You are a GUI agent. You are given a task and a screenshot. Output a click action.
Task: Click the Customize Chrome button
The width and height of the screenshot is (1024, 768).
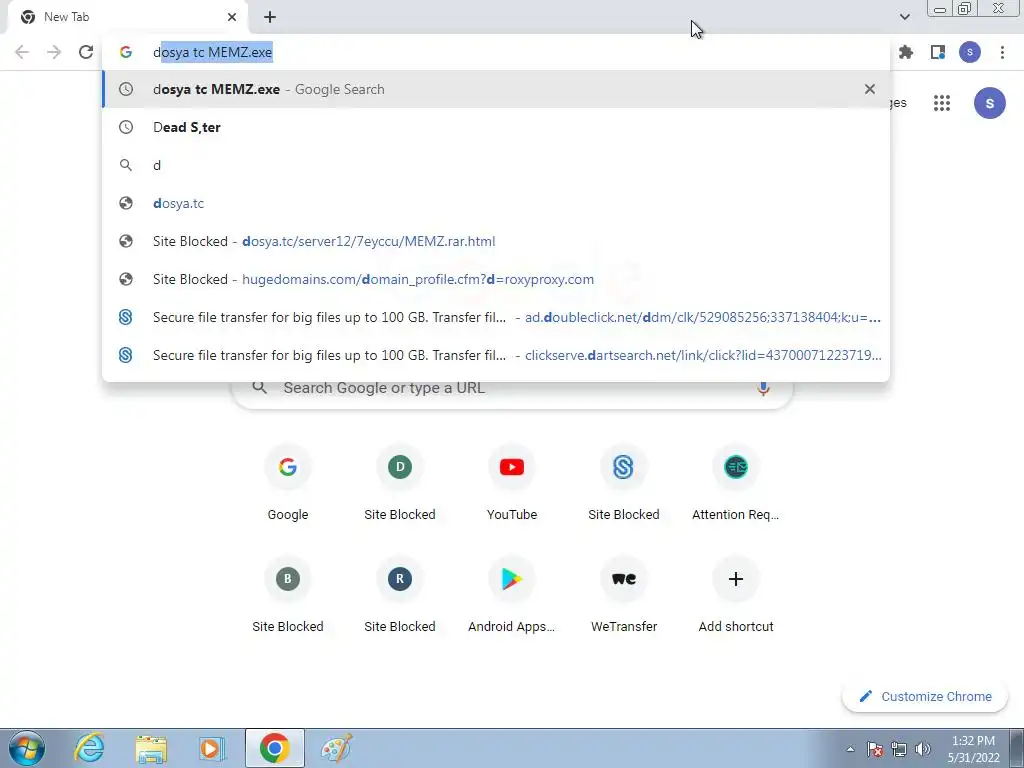click(x=925, y=696)
